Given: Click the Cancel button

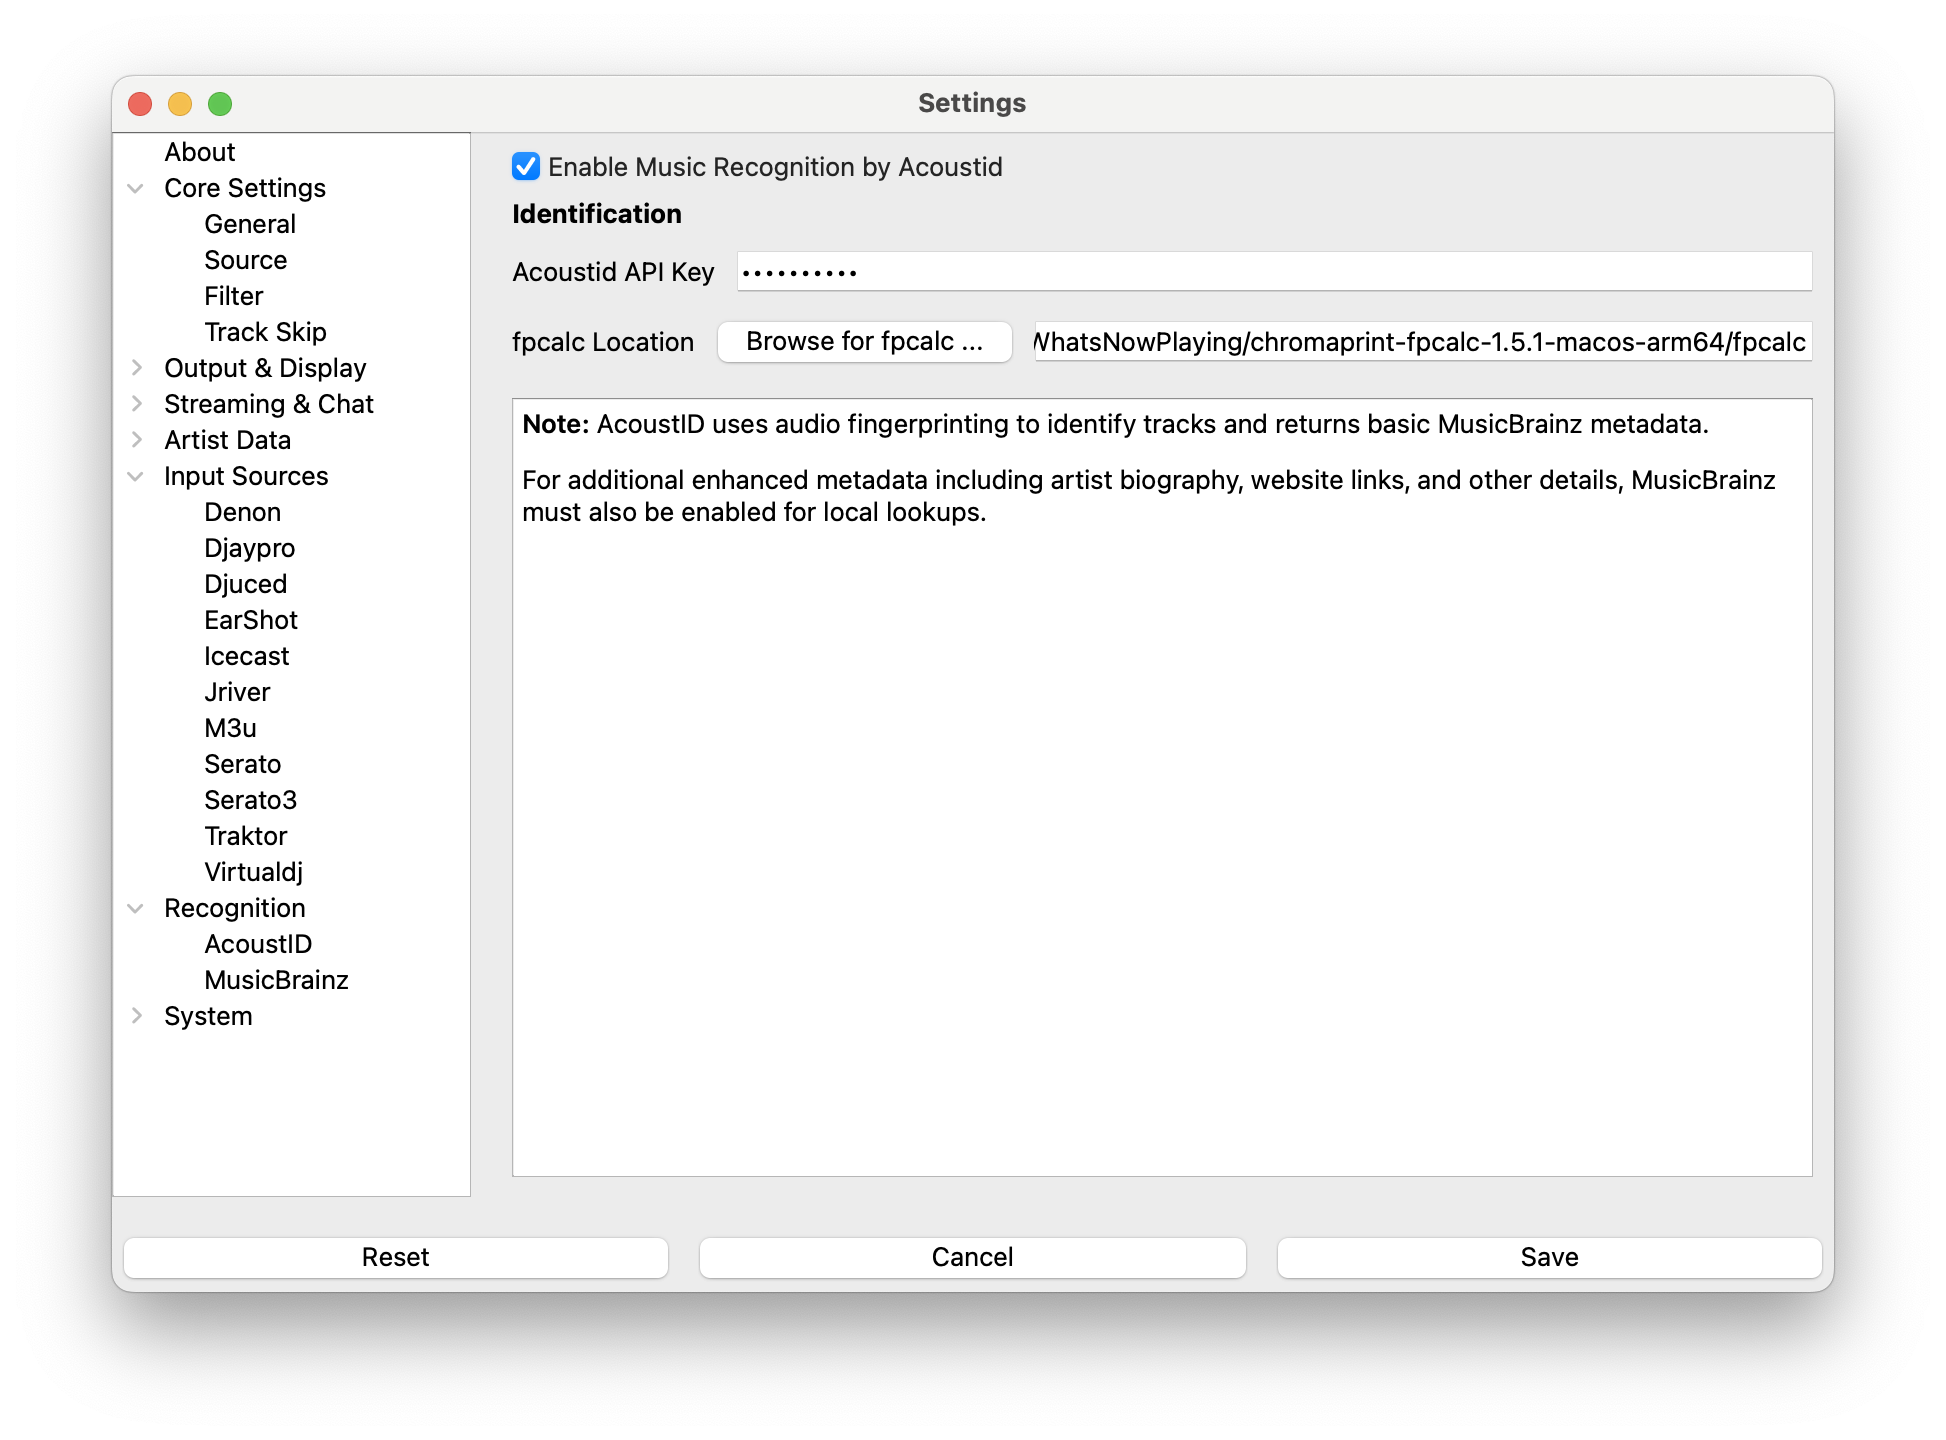Looking at the screenshot, I should pyautogui.click(x=973, y=1257).
